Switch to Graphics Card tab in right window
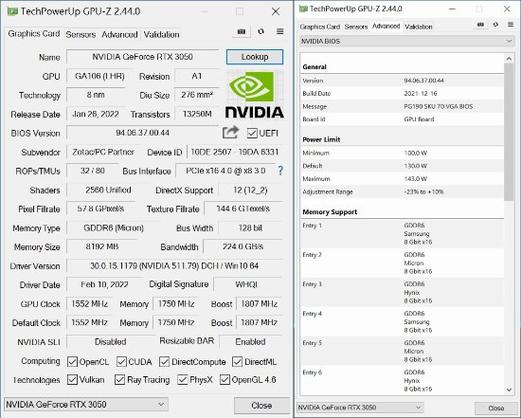Viewport: 521px width, 418px height. pyautogui.click(x=320, y=27)
